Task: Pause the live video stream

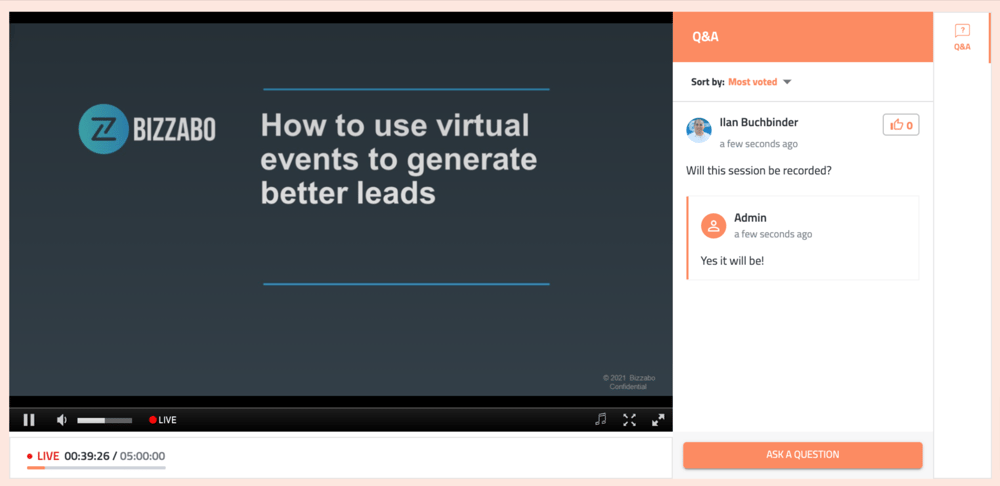Action: [x=29, y=420]
